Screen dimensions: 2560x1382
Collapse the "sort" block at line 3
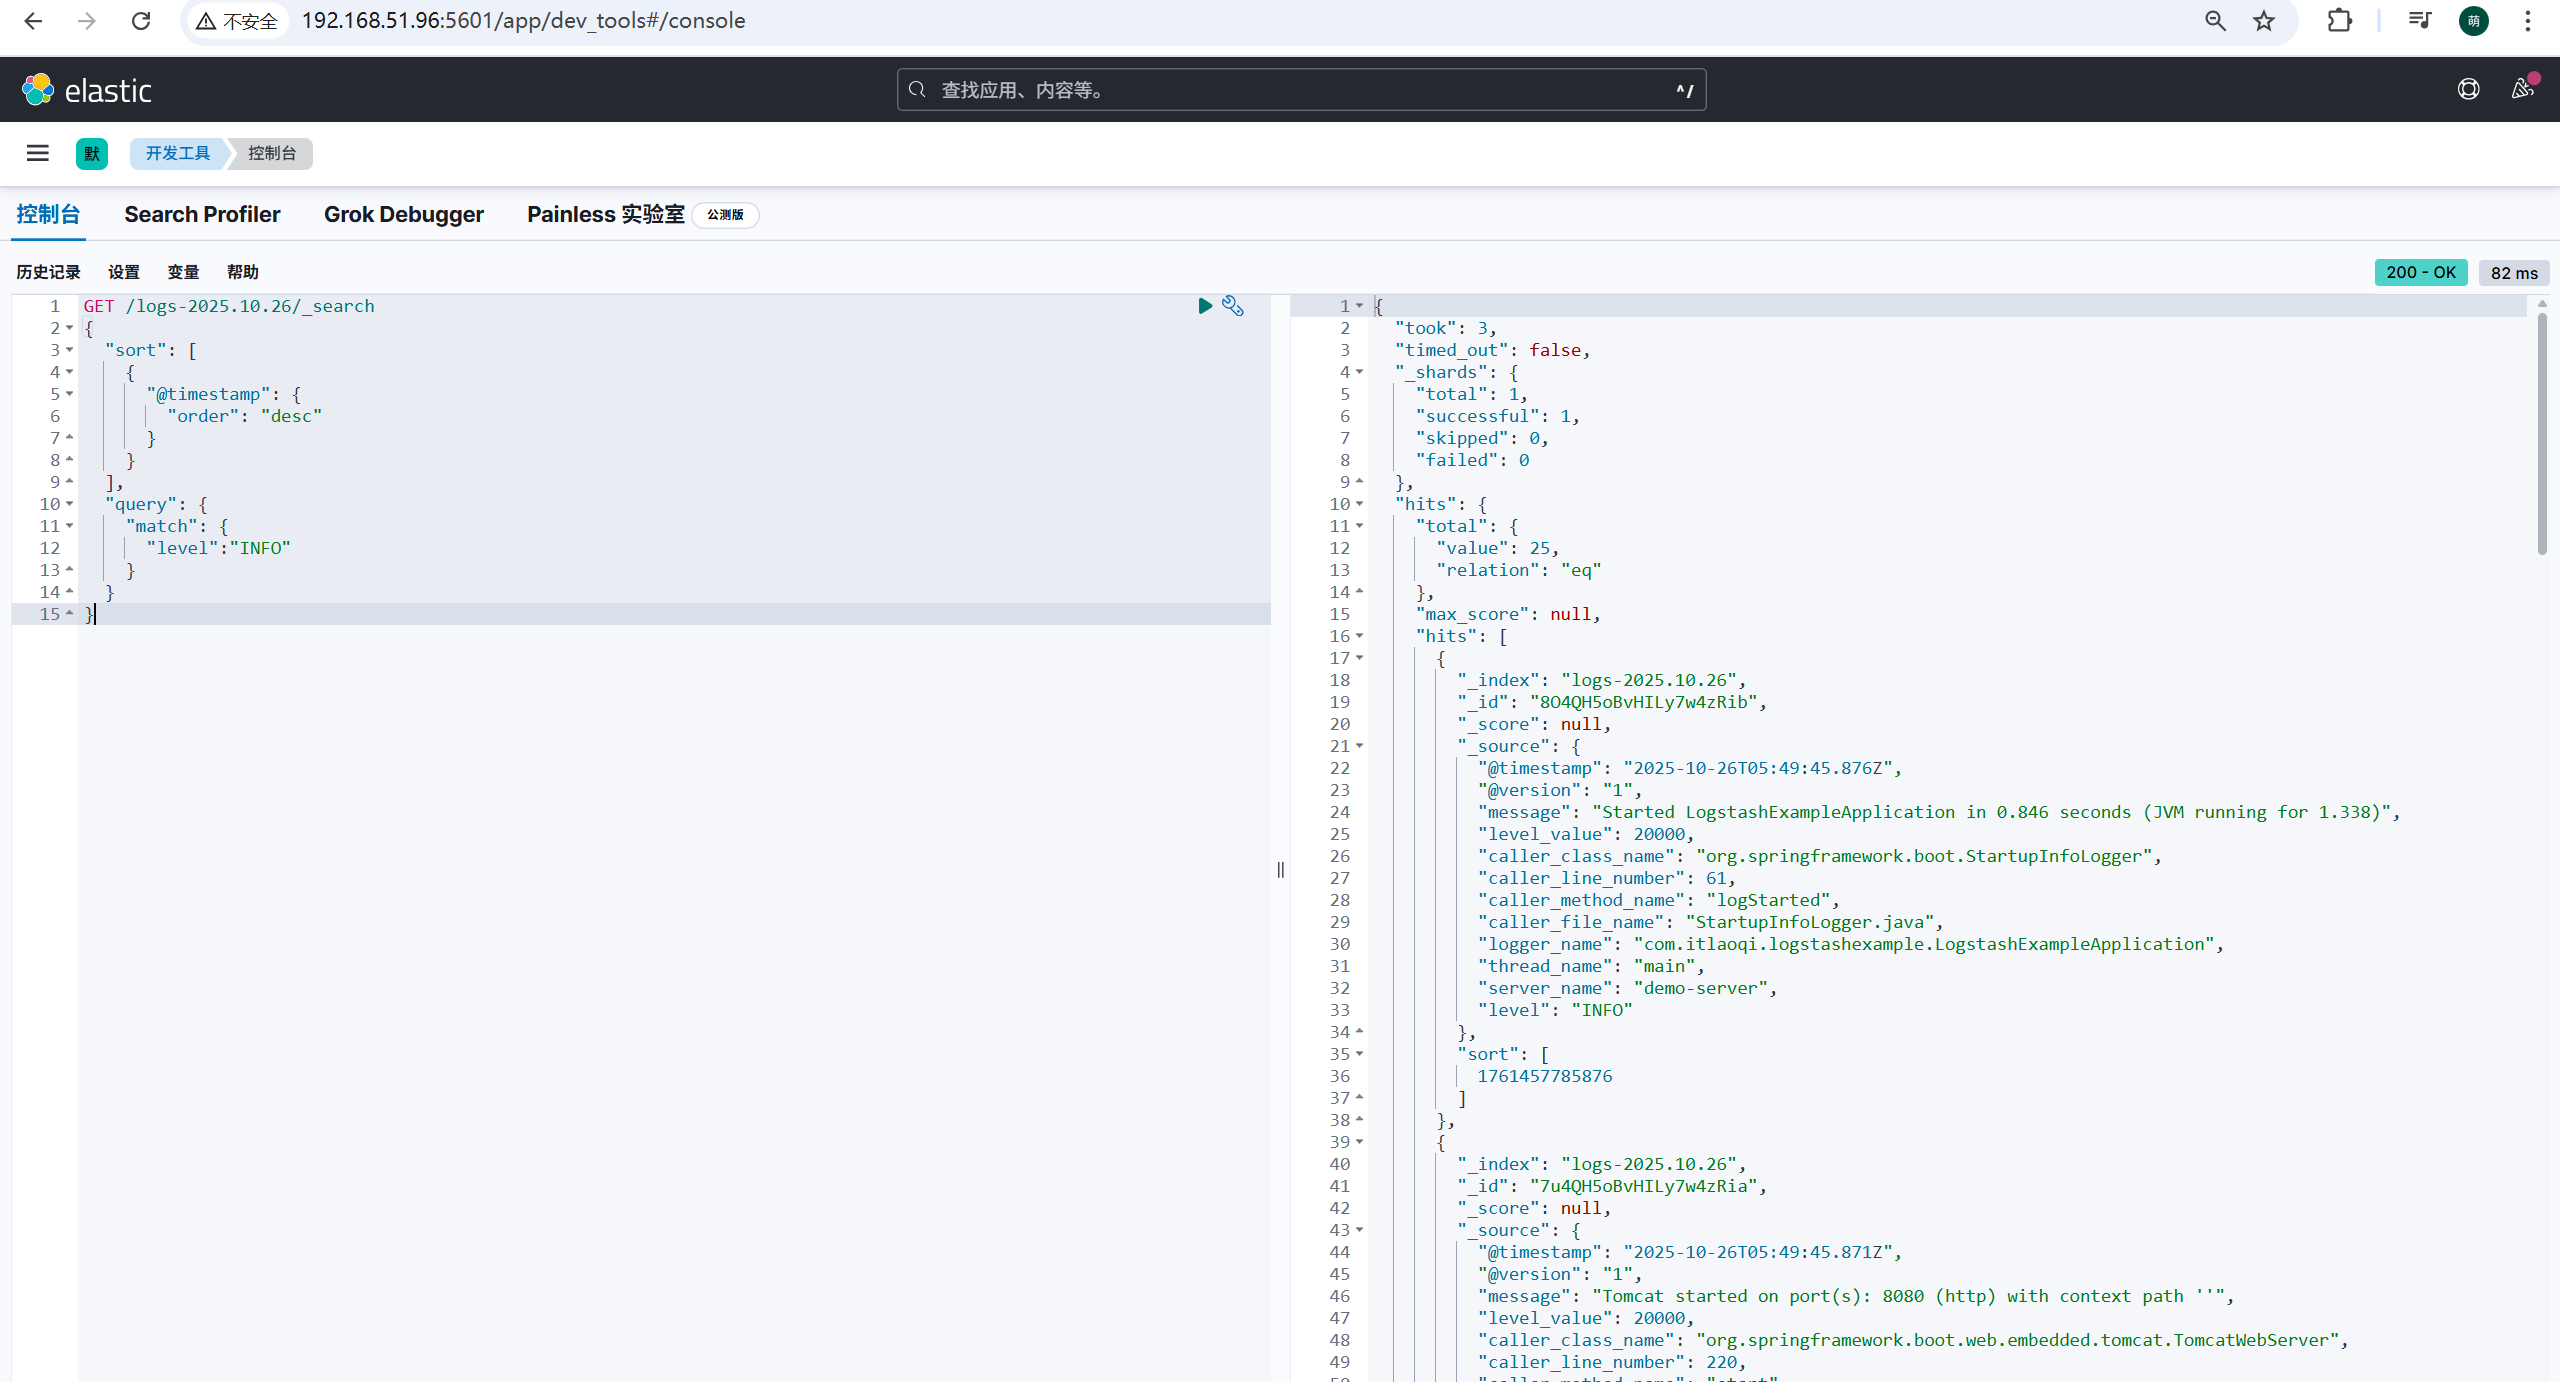tap(69, 350)
